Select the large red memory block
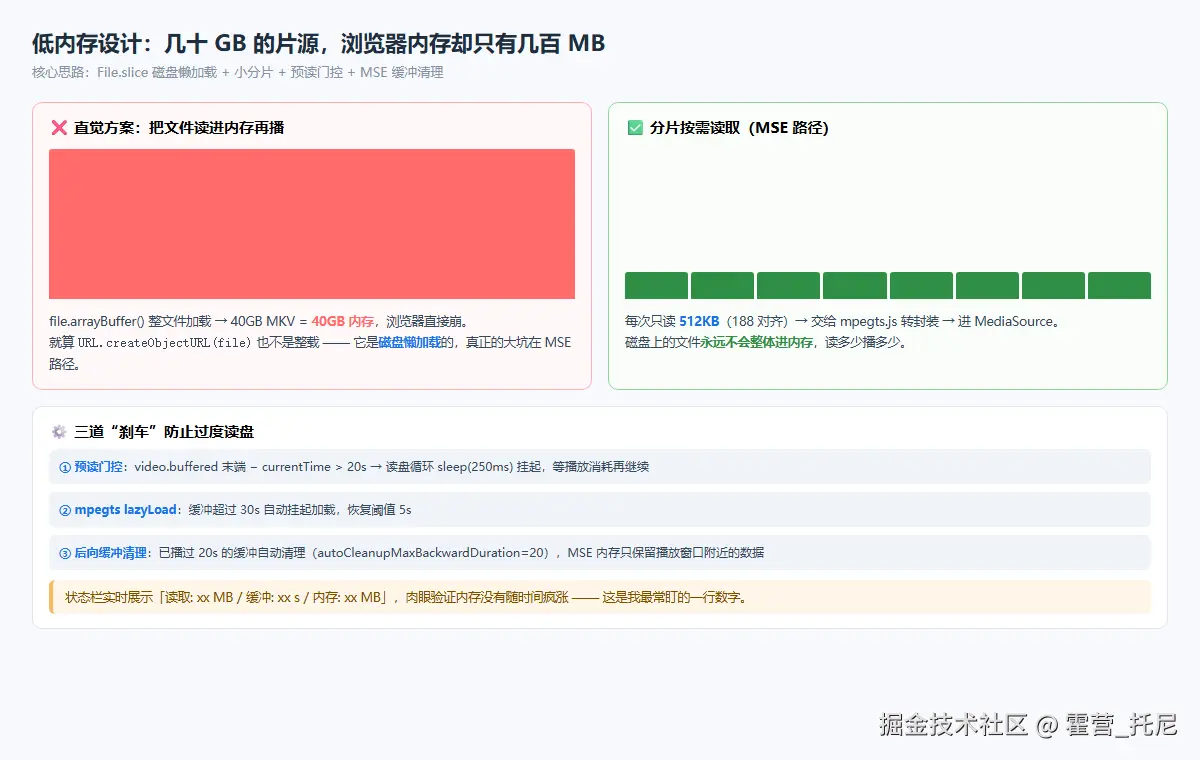 pos(312,224)
